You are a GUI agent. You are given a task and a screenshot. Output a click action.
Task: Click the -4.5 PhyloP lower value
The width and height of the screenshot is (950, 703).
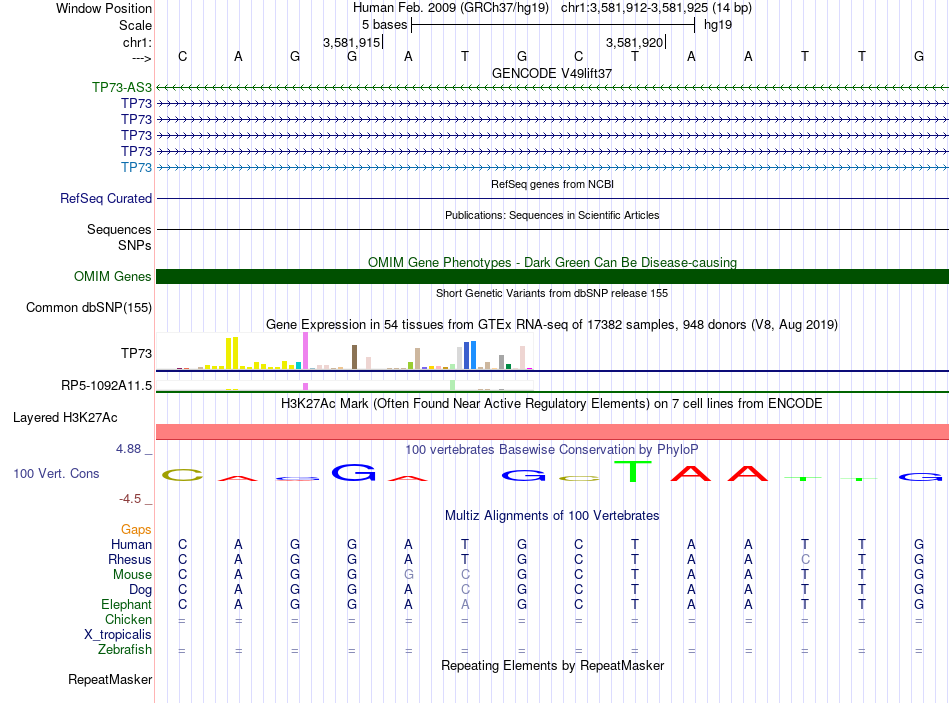(x=130, y=499)
